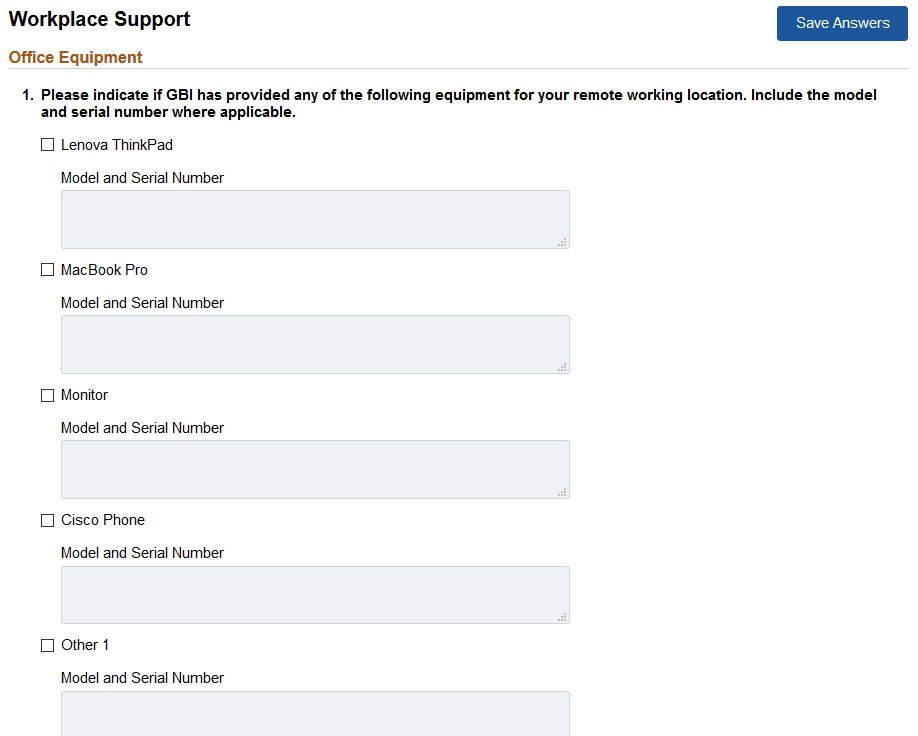Select the Cisco Phone checkbox
Image resolution: width=918 pixels, height=736 pixels.
(47, 519)
